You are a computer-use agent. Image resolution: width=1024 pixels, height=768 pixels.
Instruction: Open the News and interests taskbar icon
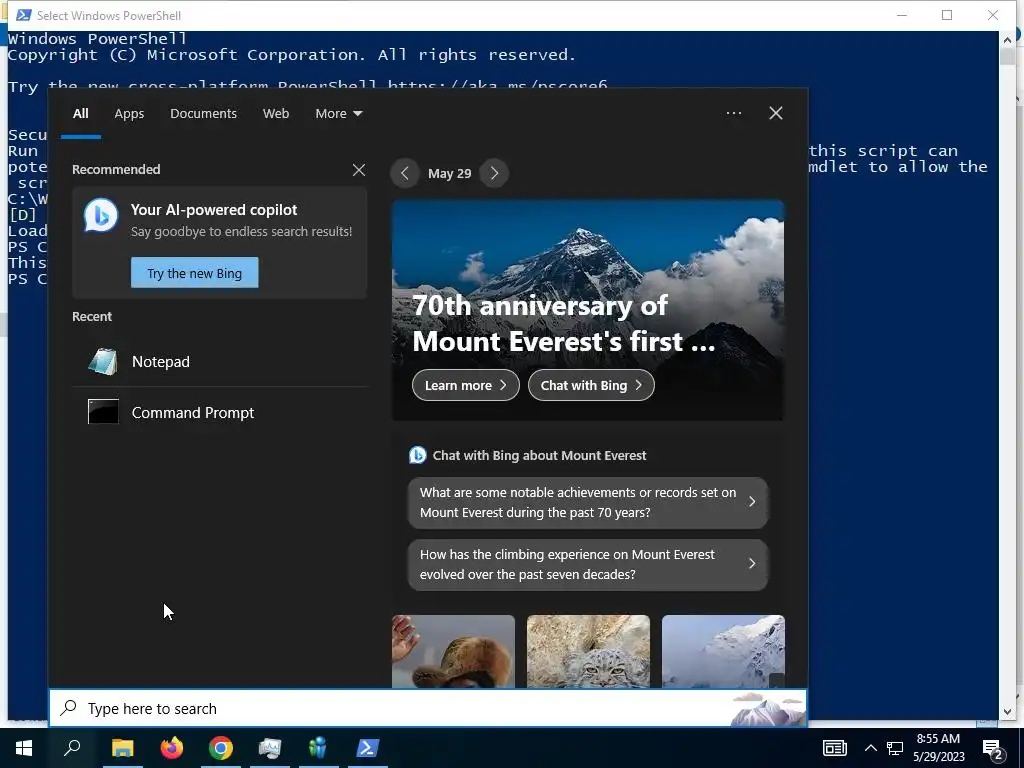click(x=835, y=748)
